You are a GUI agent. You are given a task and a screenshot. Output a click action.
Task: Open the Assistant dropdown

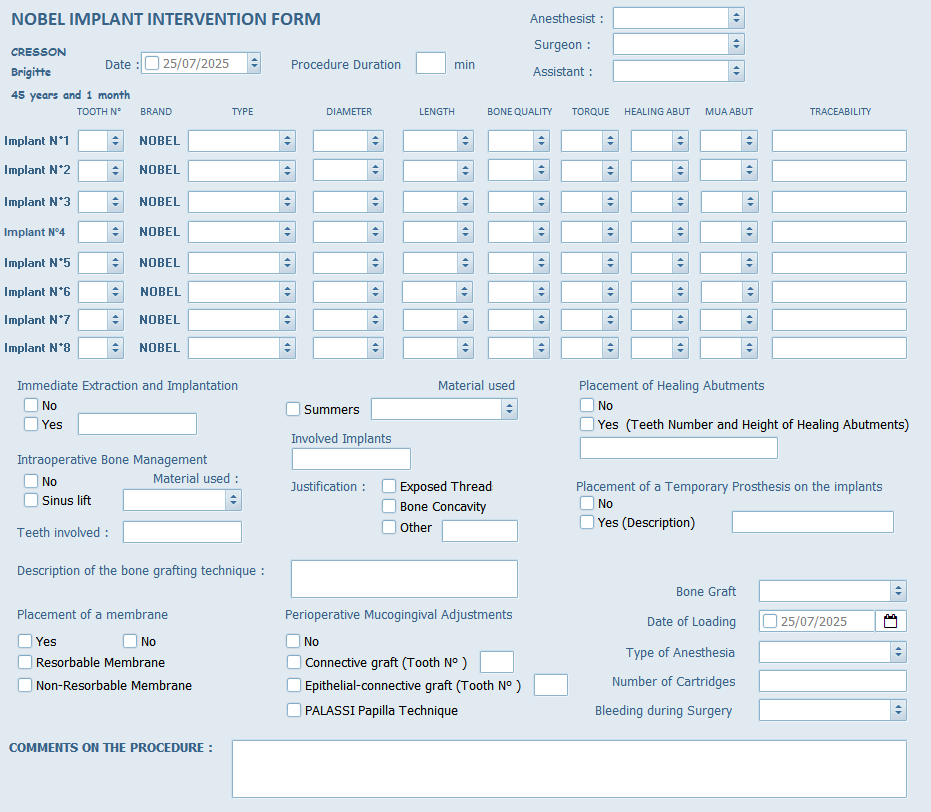[x=736, y=71]
